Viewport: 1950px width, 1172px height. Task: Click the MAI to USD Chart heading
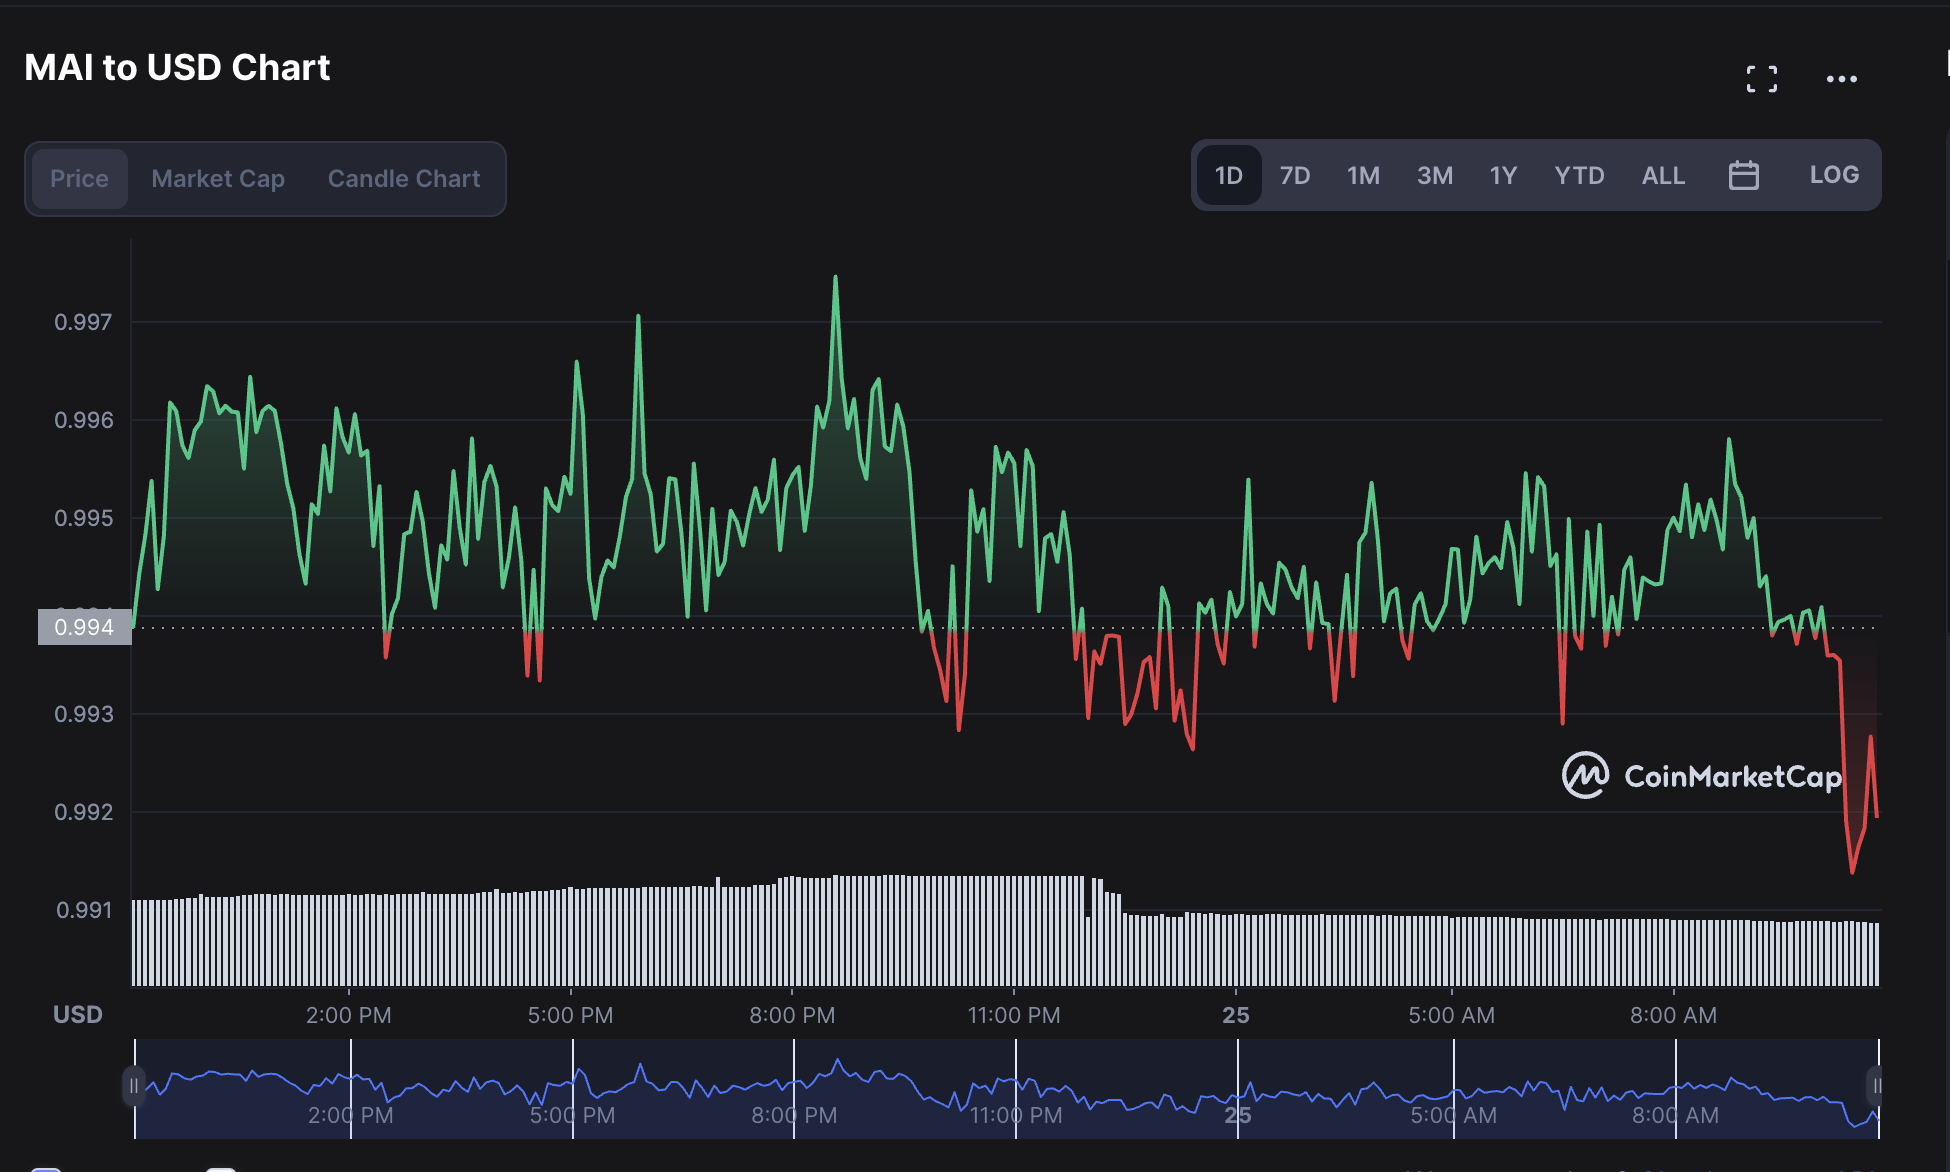(x=177, y=67)
